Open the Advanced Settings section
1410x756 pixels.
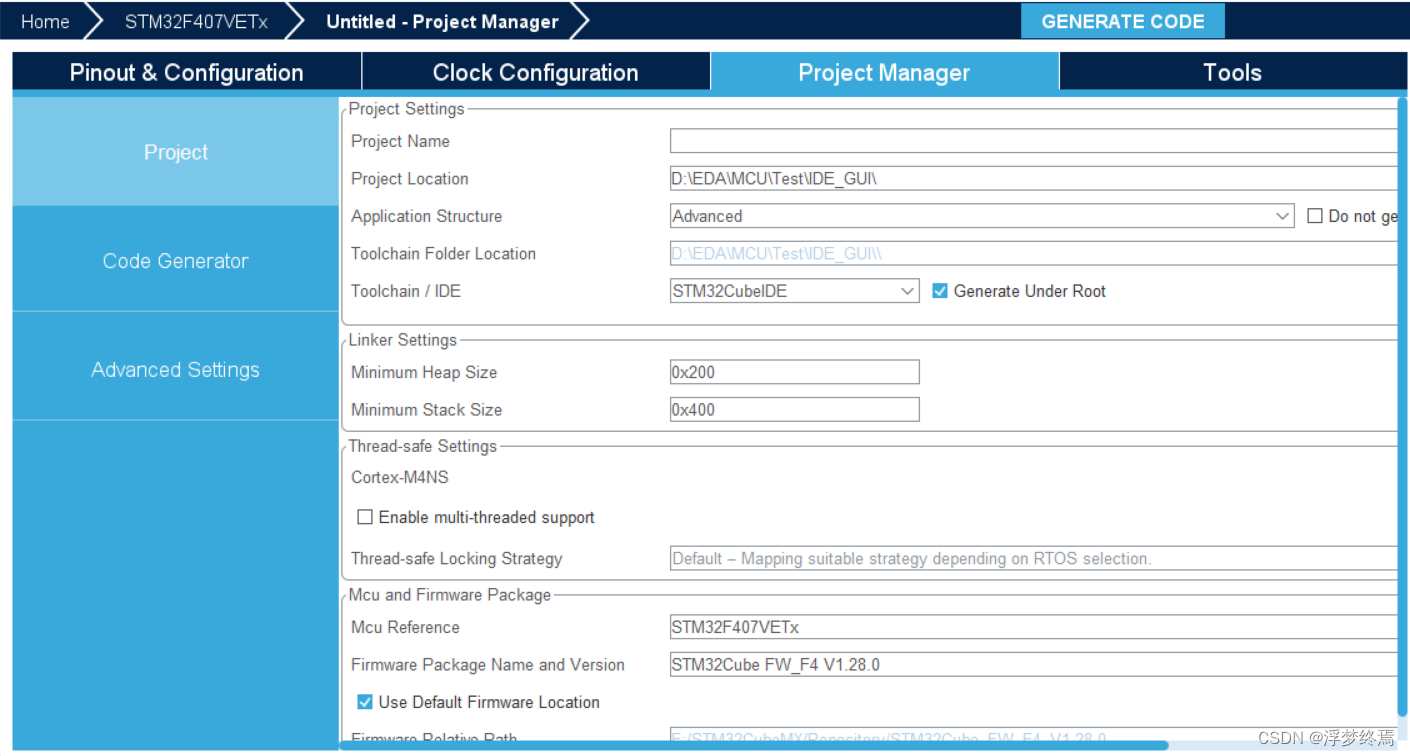(176, 369)
